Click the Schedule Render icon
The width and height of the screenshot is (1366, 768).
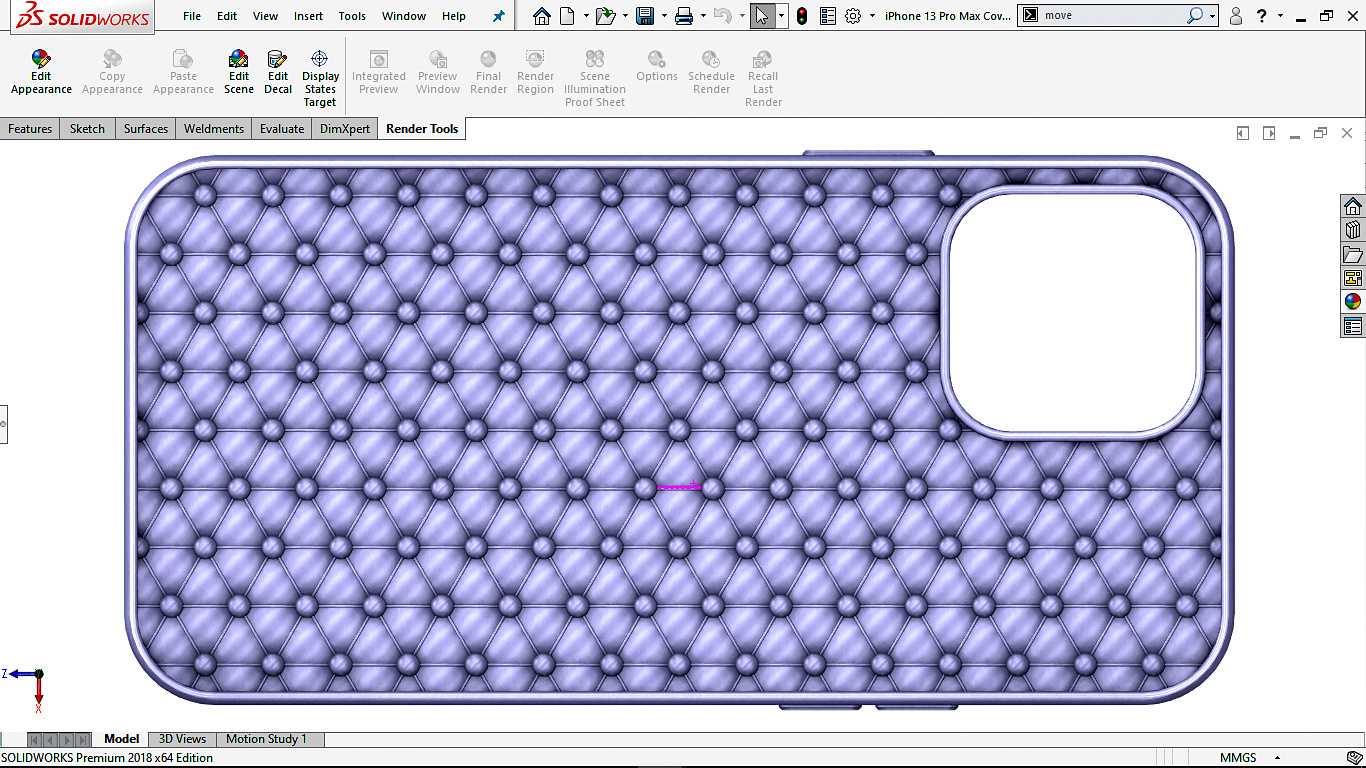711,60
